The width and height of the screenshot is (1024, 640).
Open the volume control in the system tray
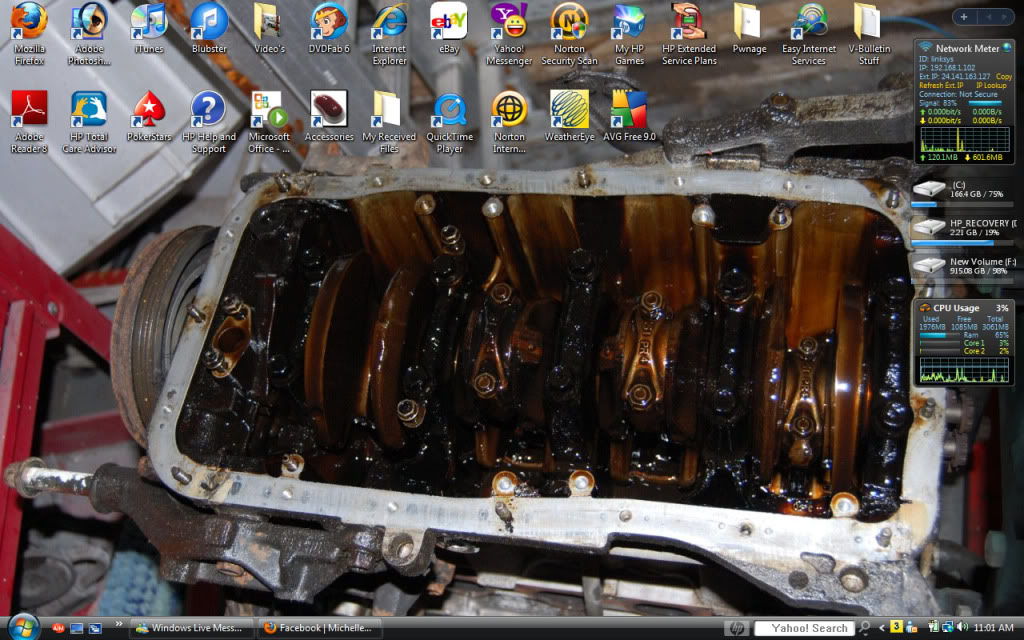961,628
